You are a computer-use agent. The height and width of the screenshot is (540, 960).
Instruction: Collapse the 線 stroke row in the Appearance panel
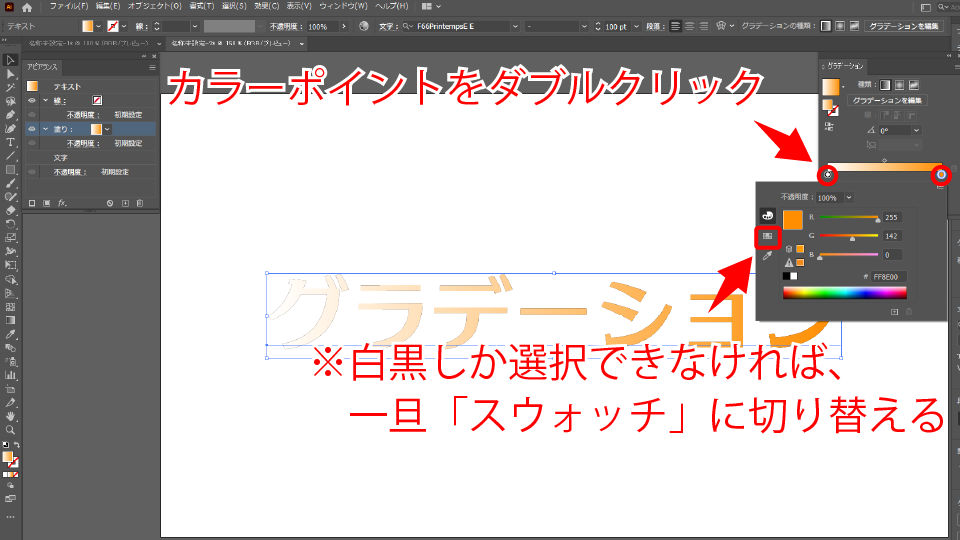click(45, 100)
